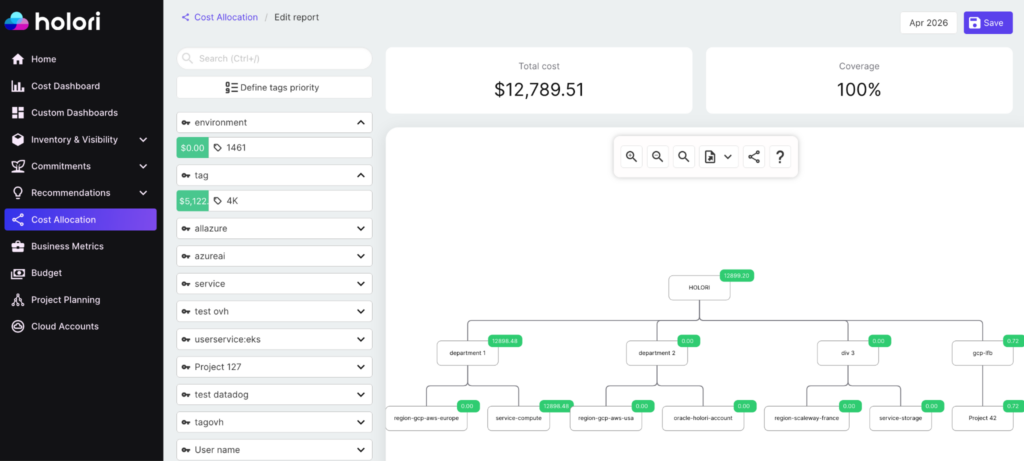1024x461 pixels.
Task: Expand the Project 127 tag group
Action: point(360,367)
